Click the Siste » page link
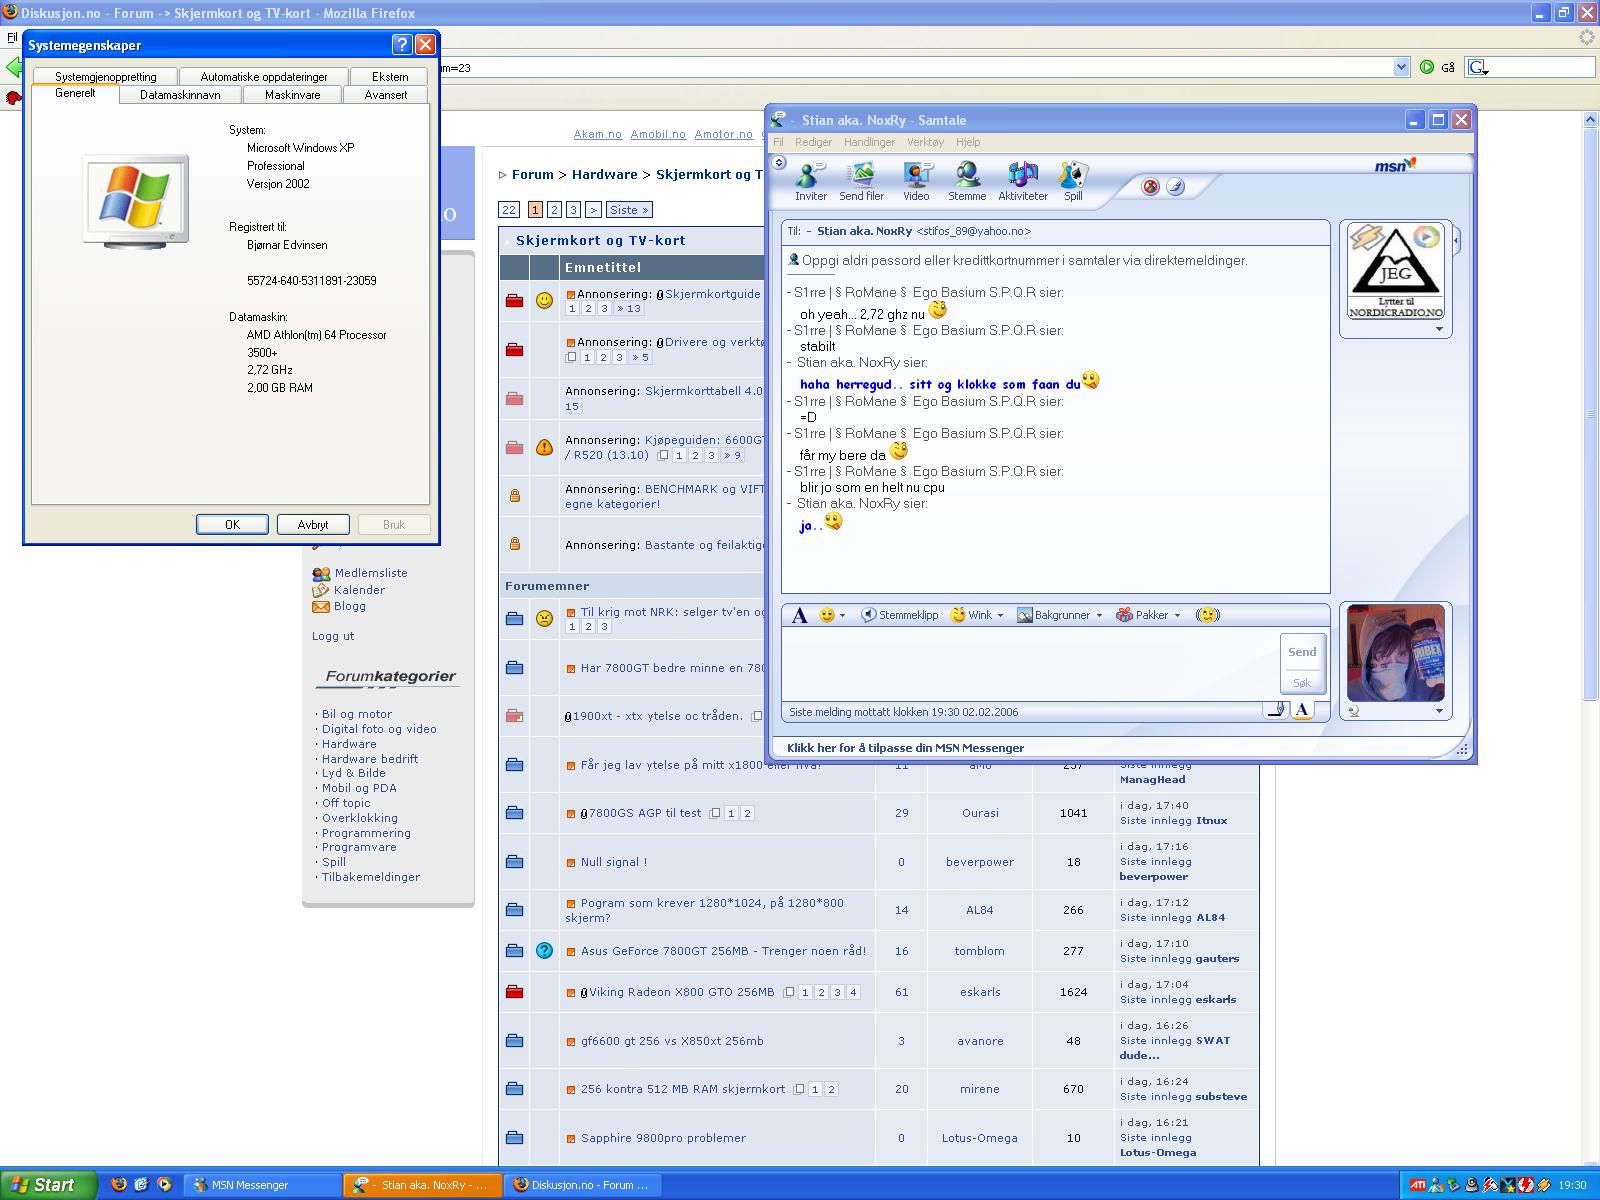This screenshot has width=1600, height=1200. 630,210
